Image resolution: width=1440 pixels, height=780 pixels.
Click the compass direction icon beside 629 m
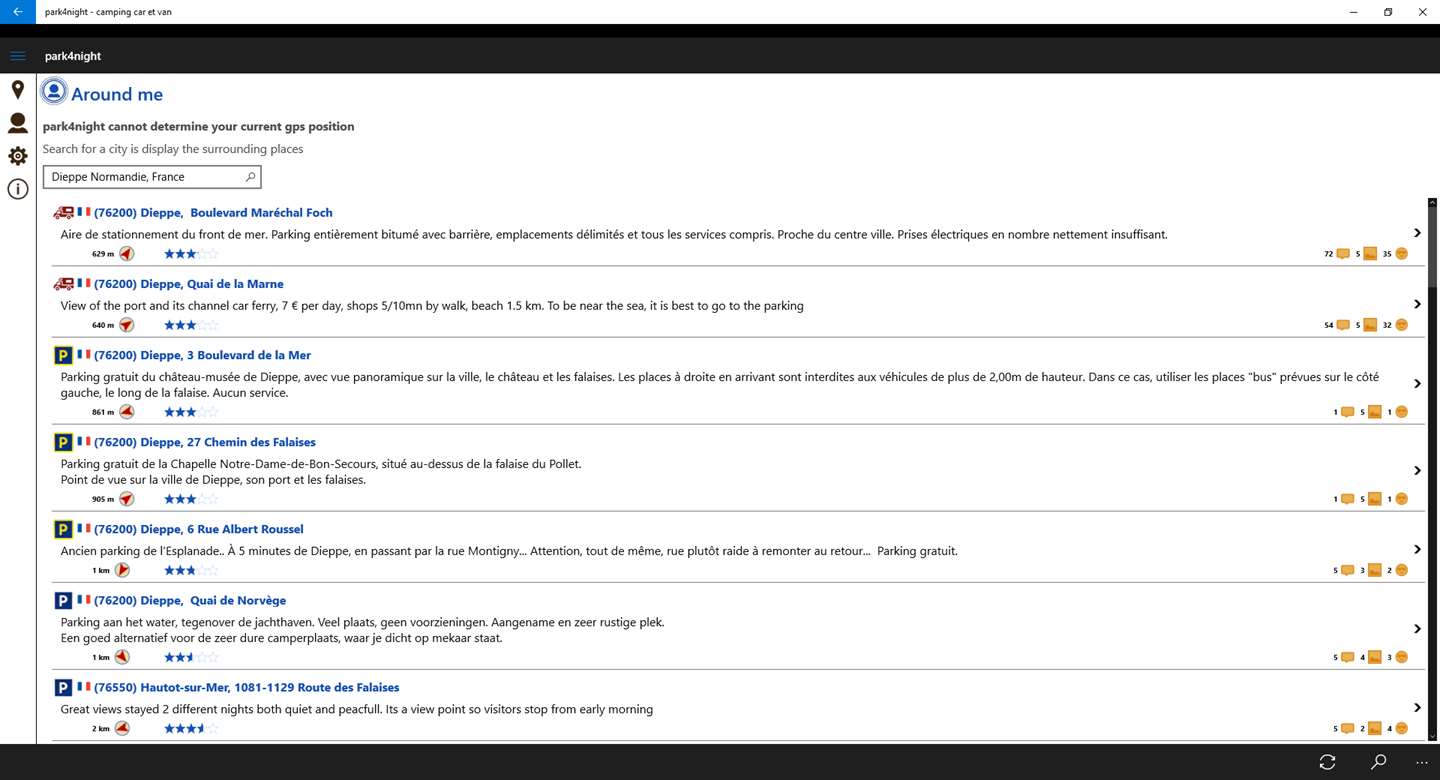point(127,254)
